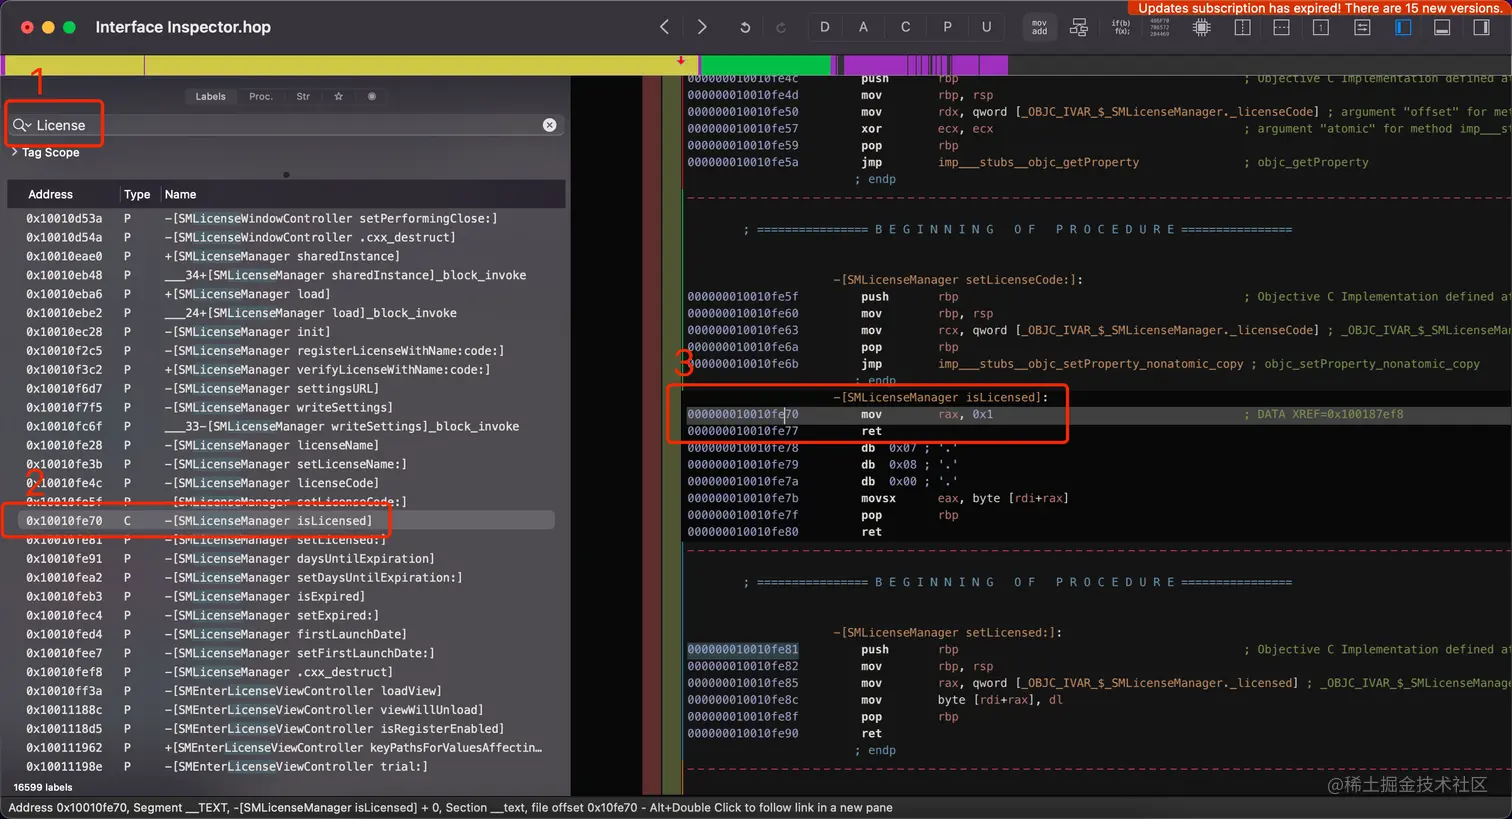1512x819 pixels.
Task: Click the greyed redo arrow
Action: (781, 28)
